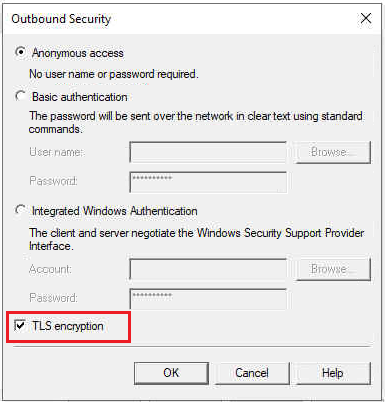Click the clear text password description
385x402 pixels.
(196, 122)
